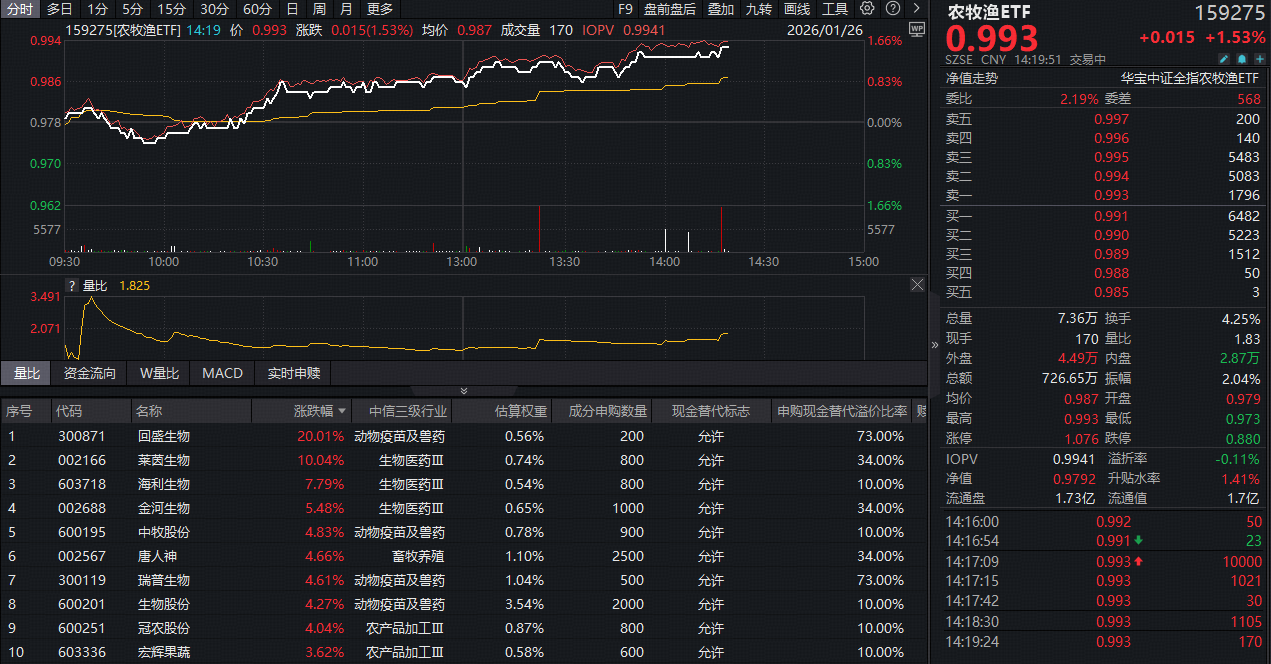Screen dimensions: 1271x664
Task: Switch to the MACD indicator tab
Action: (x=221, y=373)
